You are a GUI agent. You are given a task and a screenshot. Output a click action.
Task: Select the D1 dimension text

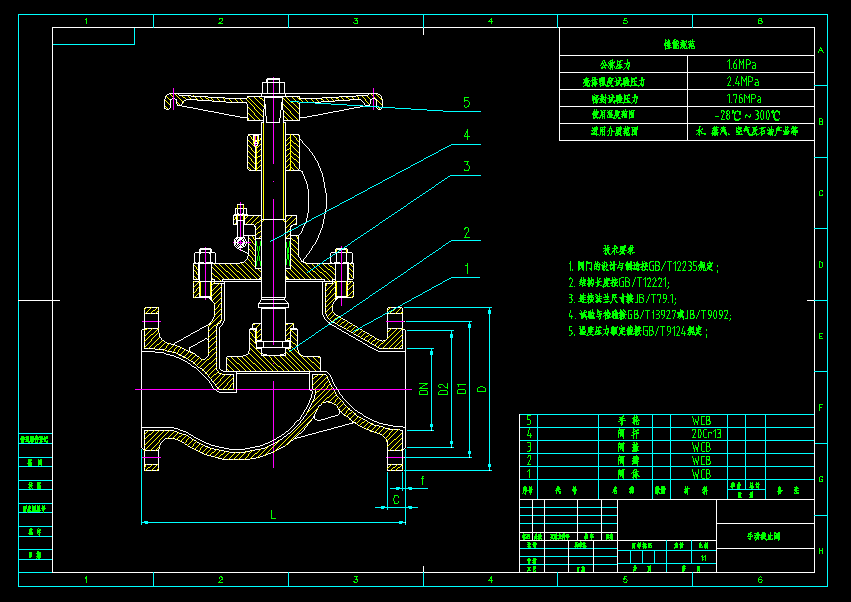462,389
